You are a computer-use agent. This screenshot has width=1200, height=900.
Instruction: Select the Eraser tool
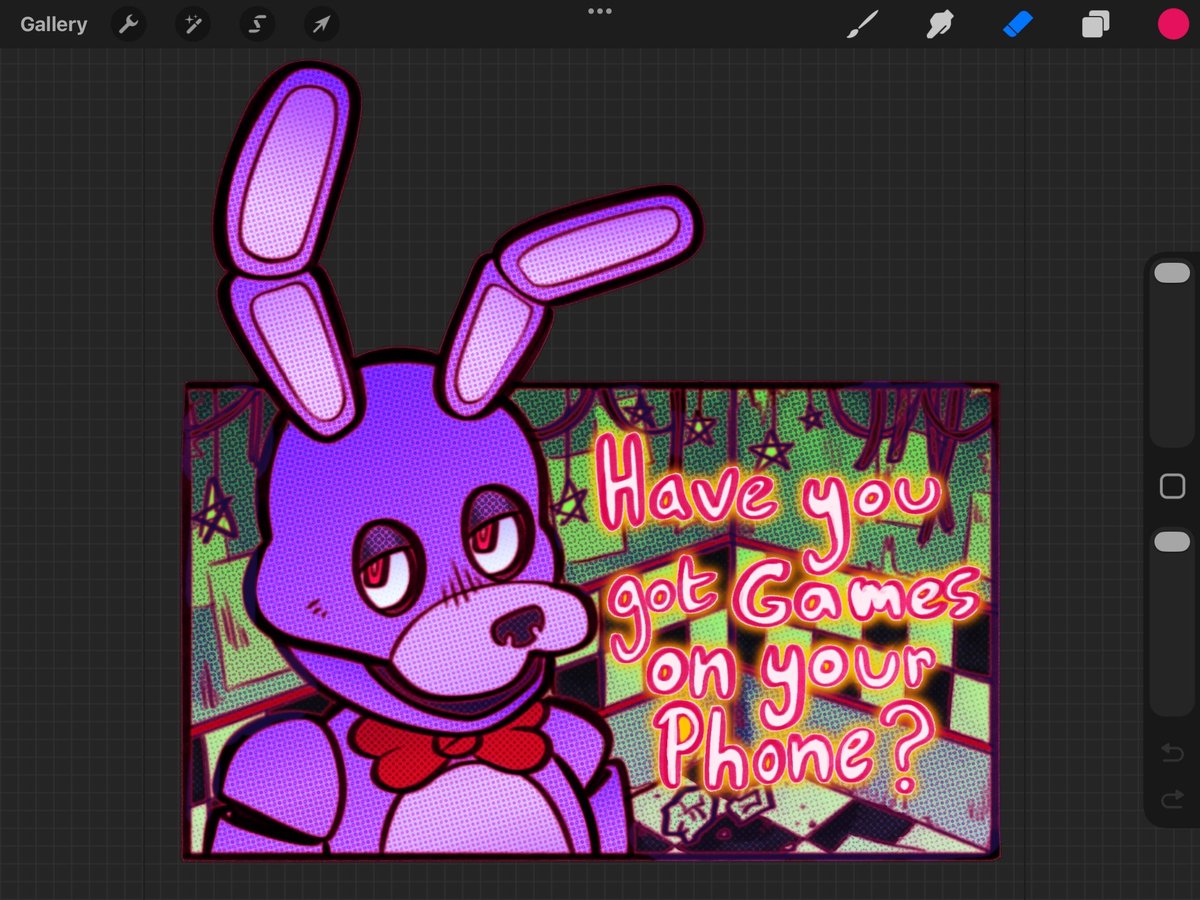pos(1018,24)
